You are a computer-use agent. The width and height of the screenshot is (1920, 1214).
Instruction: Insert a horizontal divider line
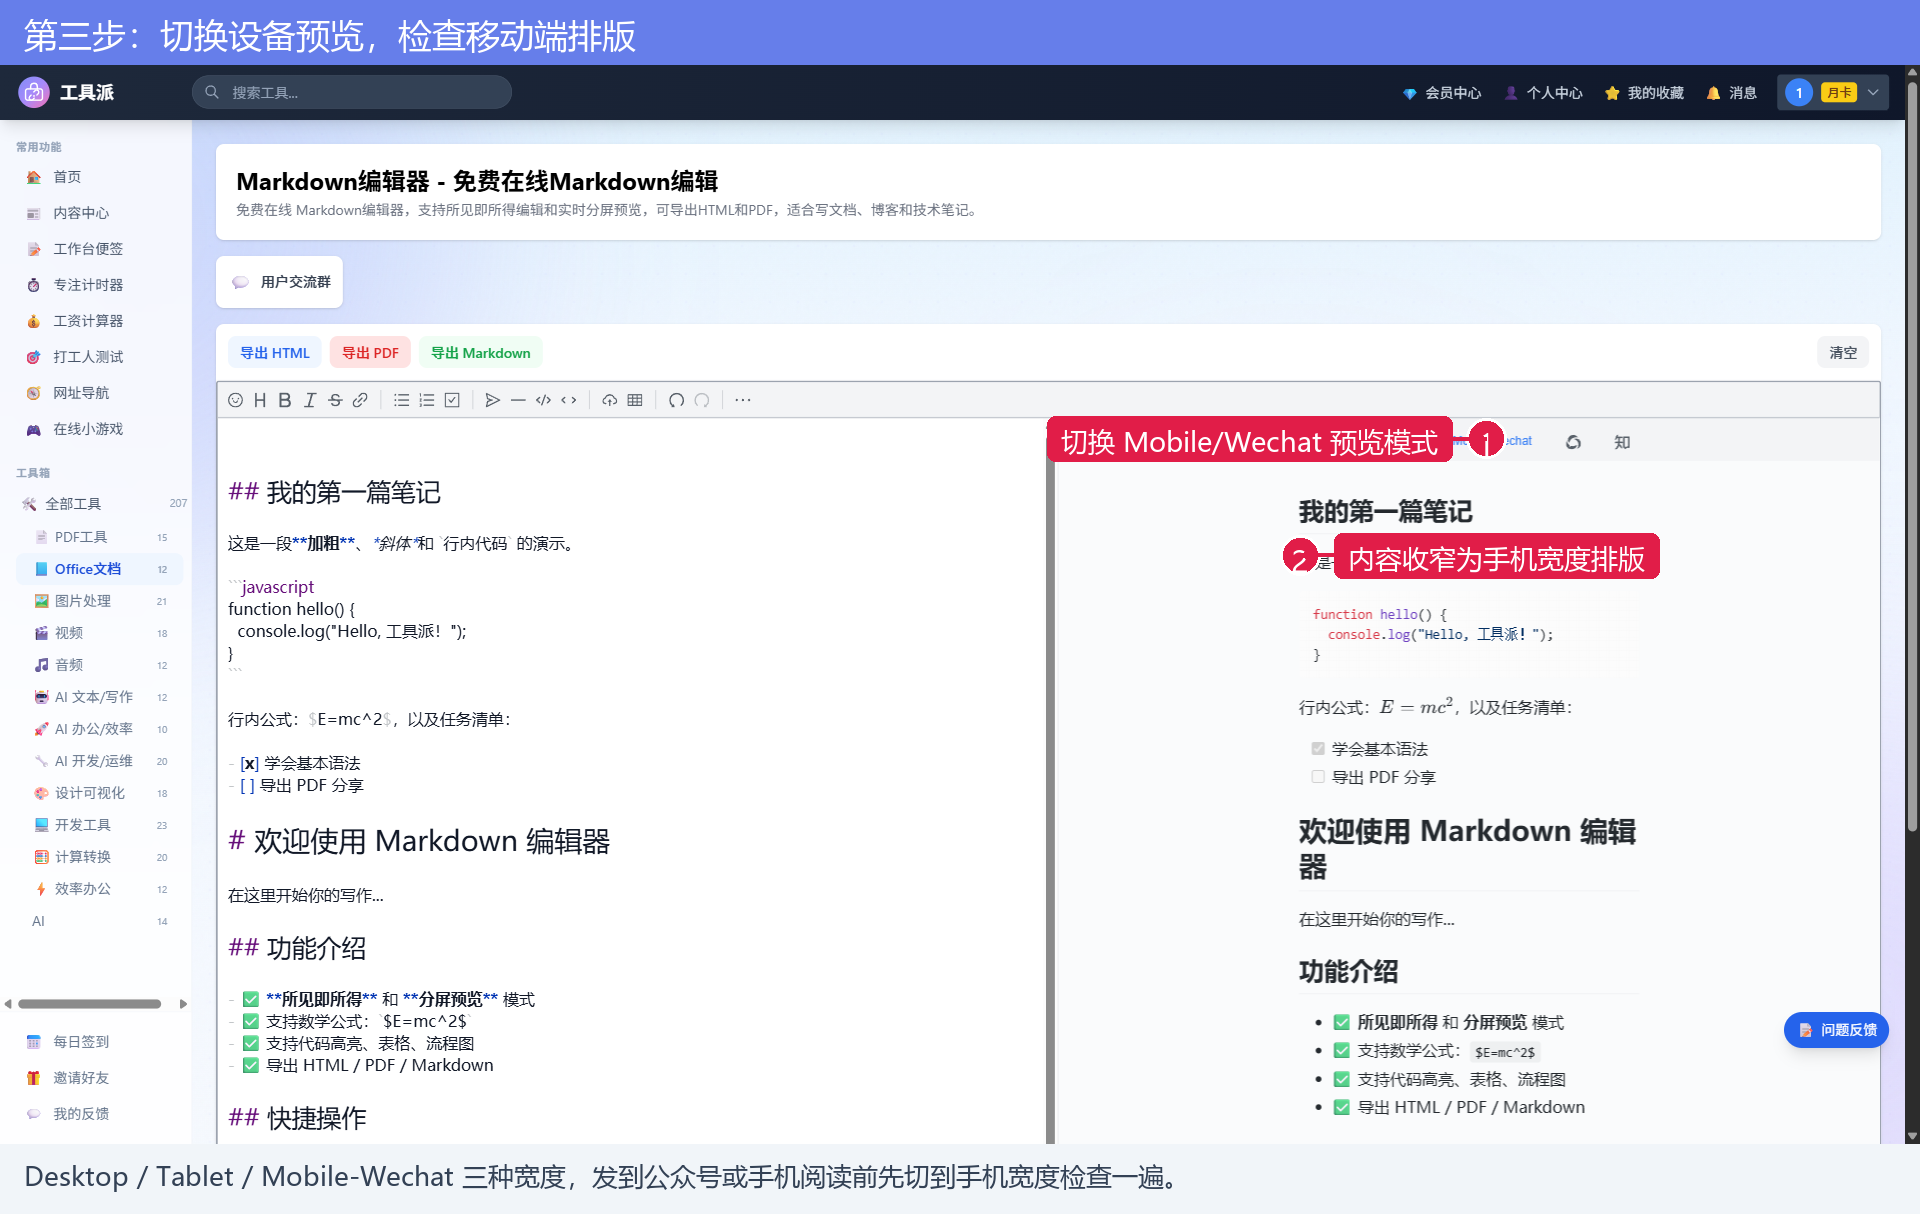pyautogui.click(x=518, y=400)
